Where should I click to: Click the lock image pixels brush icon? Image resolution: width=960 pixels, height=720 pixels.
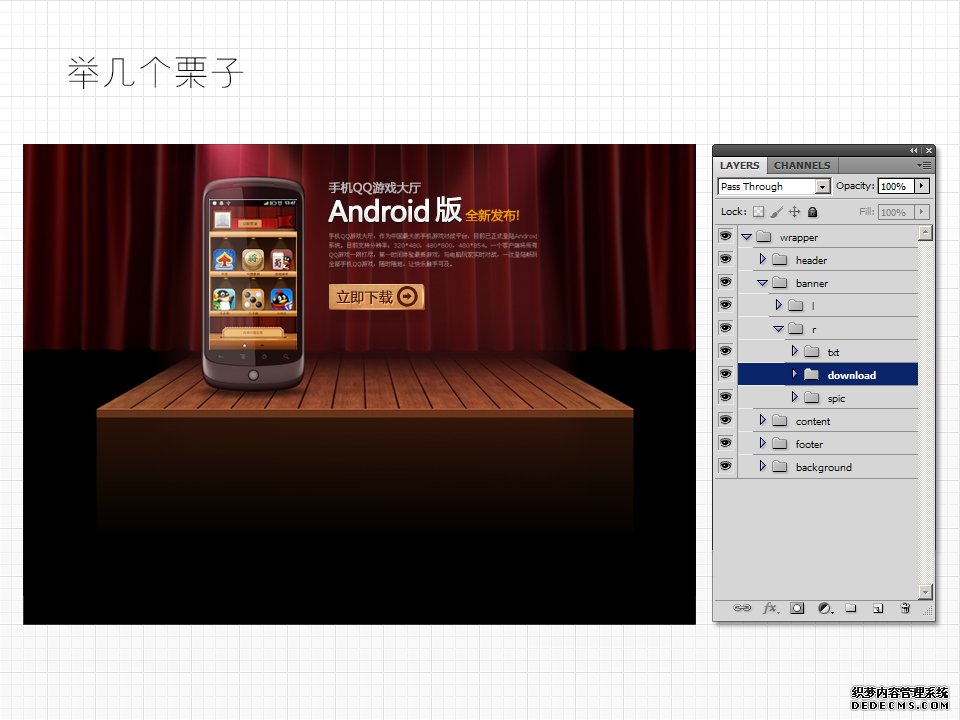pyautogui.click(x=776, y=212)
